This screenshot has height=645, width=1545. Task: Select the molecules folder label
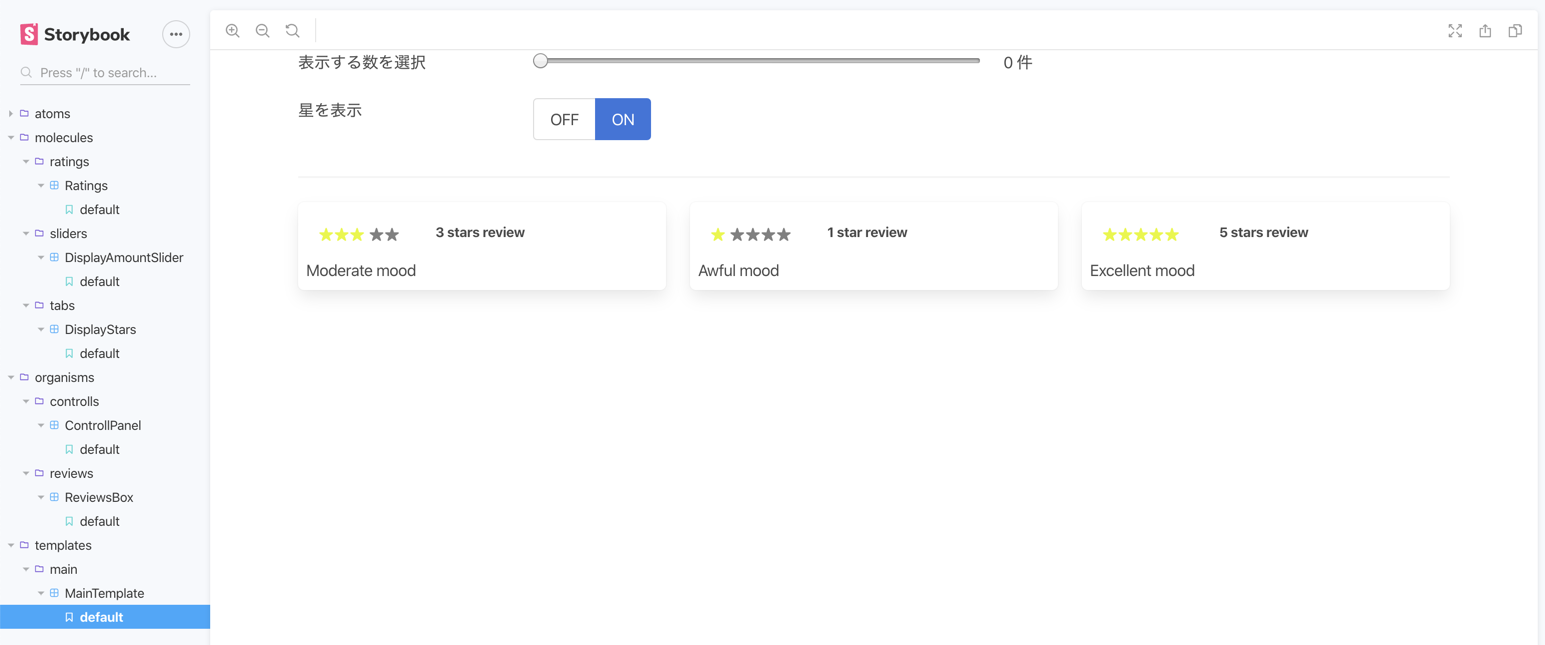coord(63,138)
